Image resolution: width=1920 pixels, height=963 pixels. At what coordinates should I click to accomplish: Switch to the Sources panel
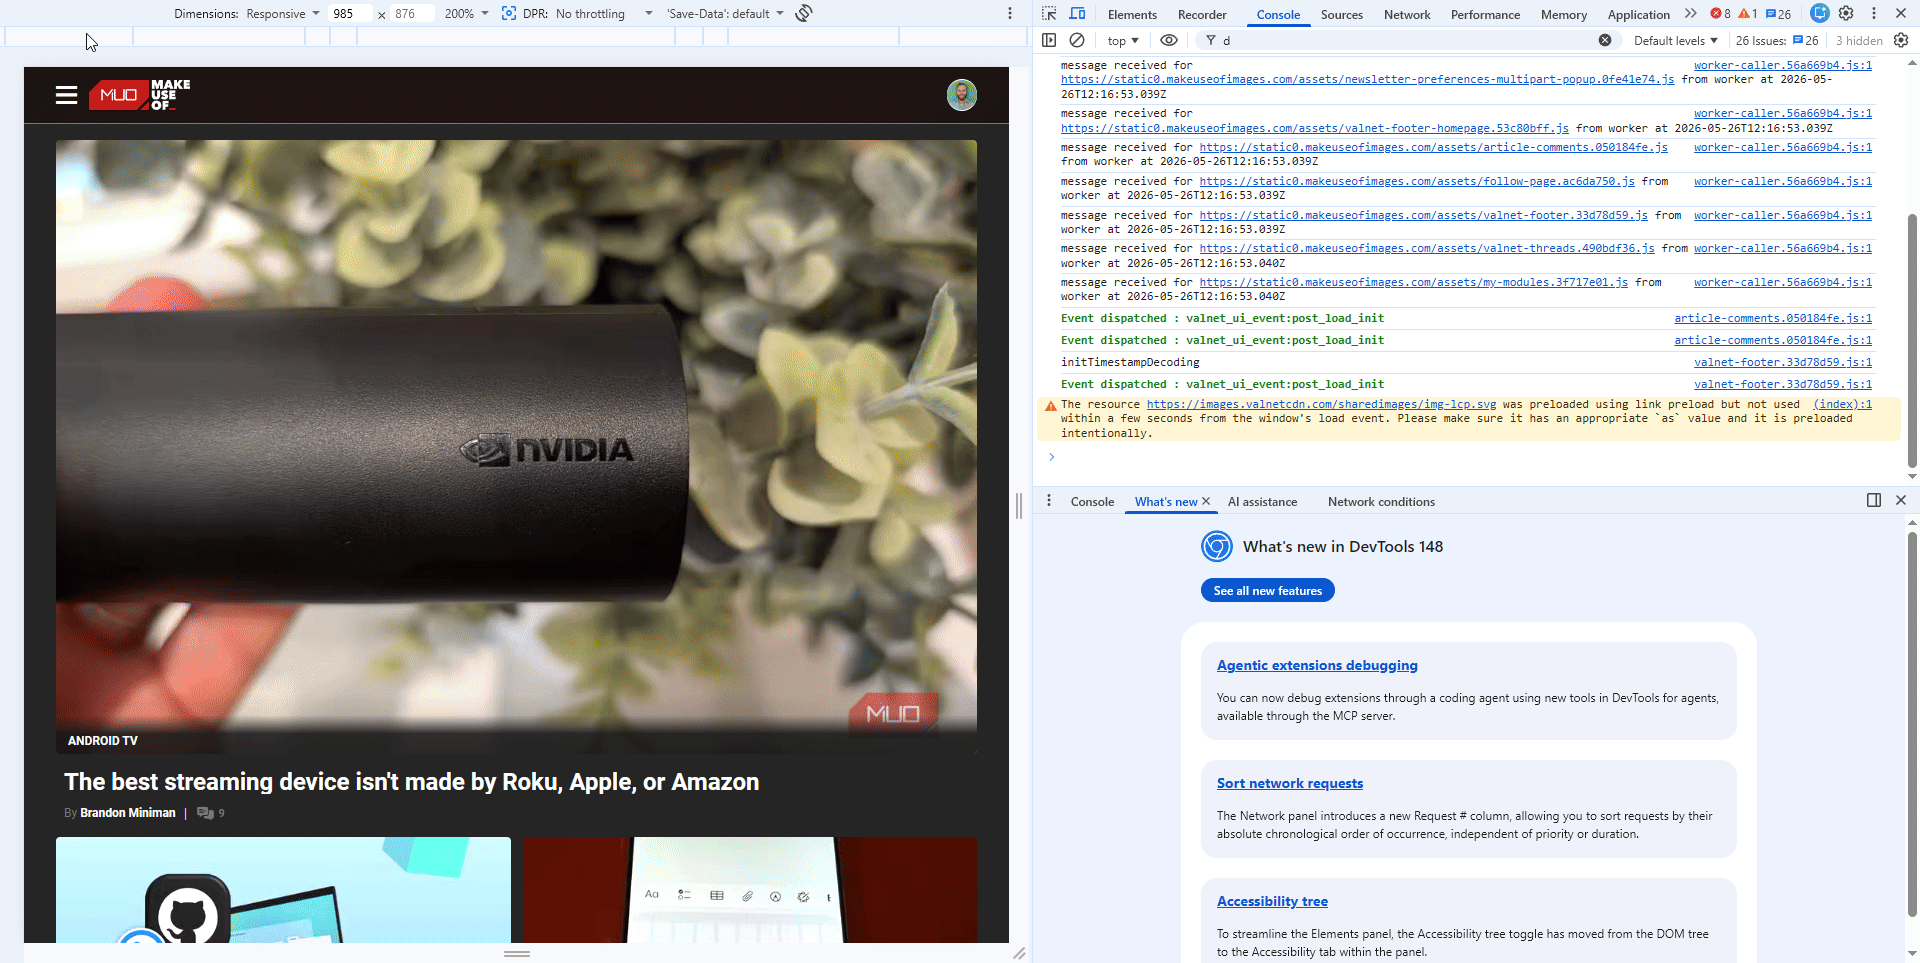click(1341, 15)
